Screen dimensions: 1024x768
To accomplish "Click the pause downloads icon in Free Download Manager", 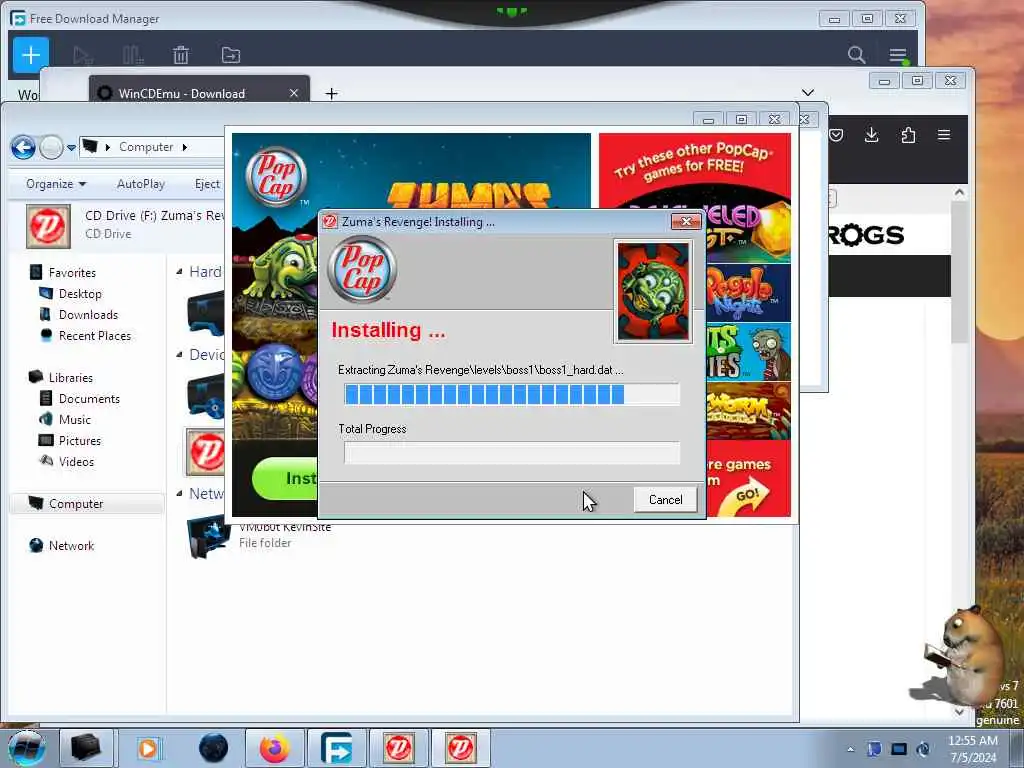I will tap(133, 56).
